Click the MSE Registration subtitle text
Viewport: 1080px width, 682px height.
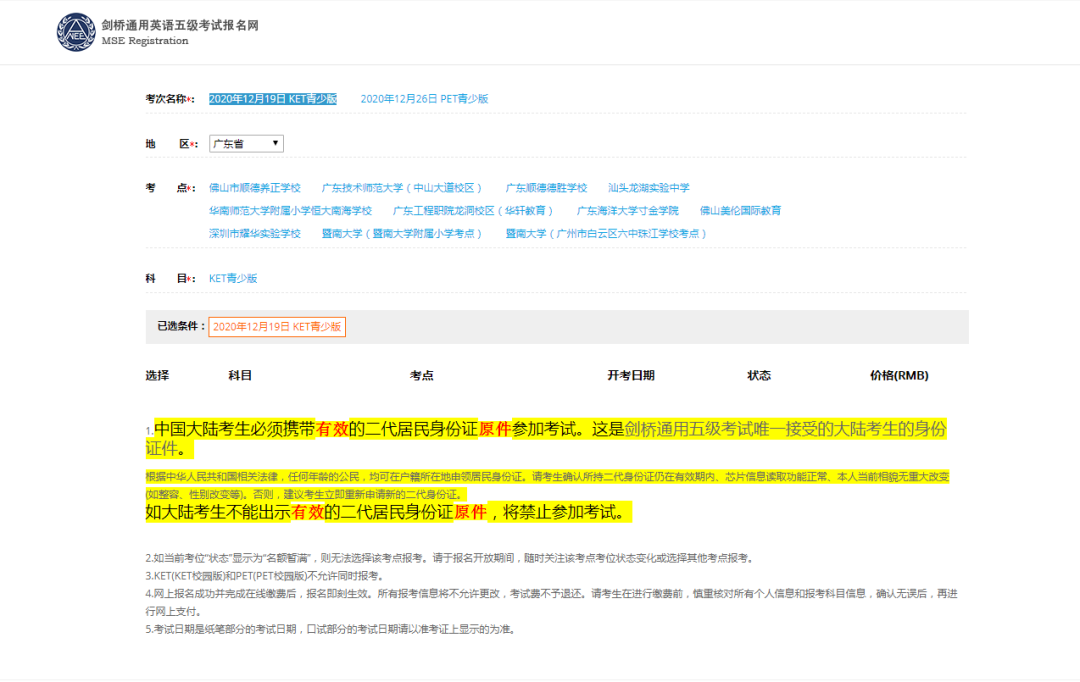145,41
